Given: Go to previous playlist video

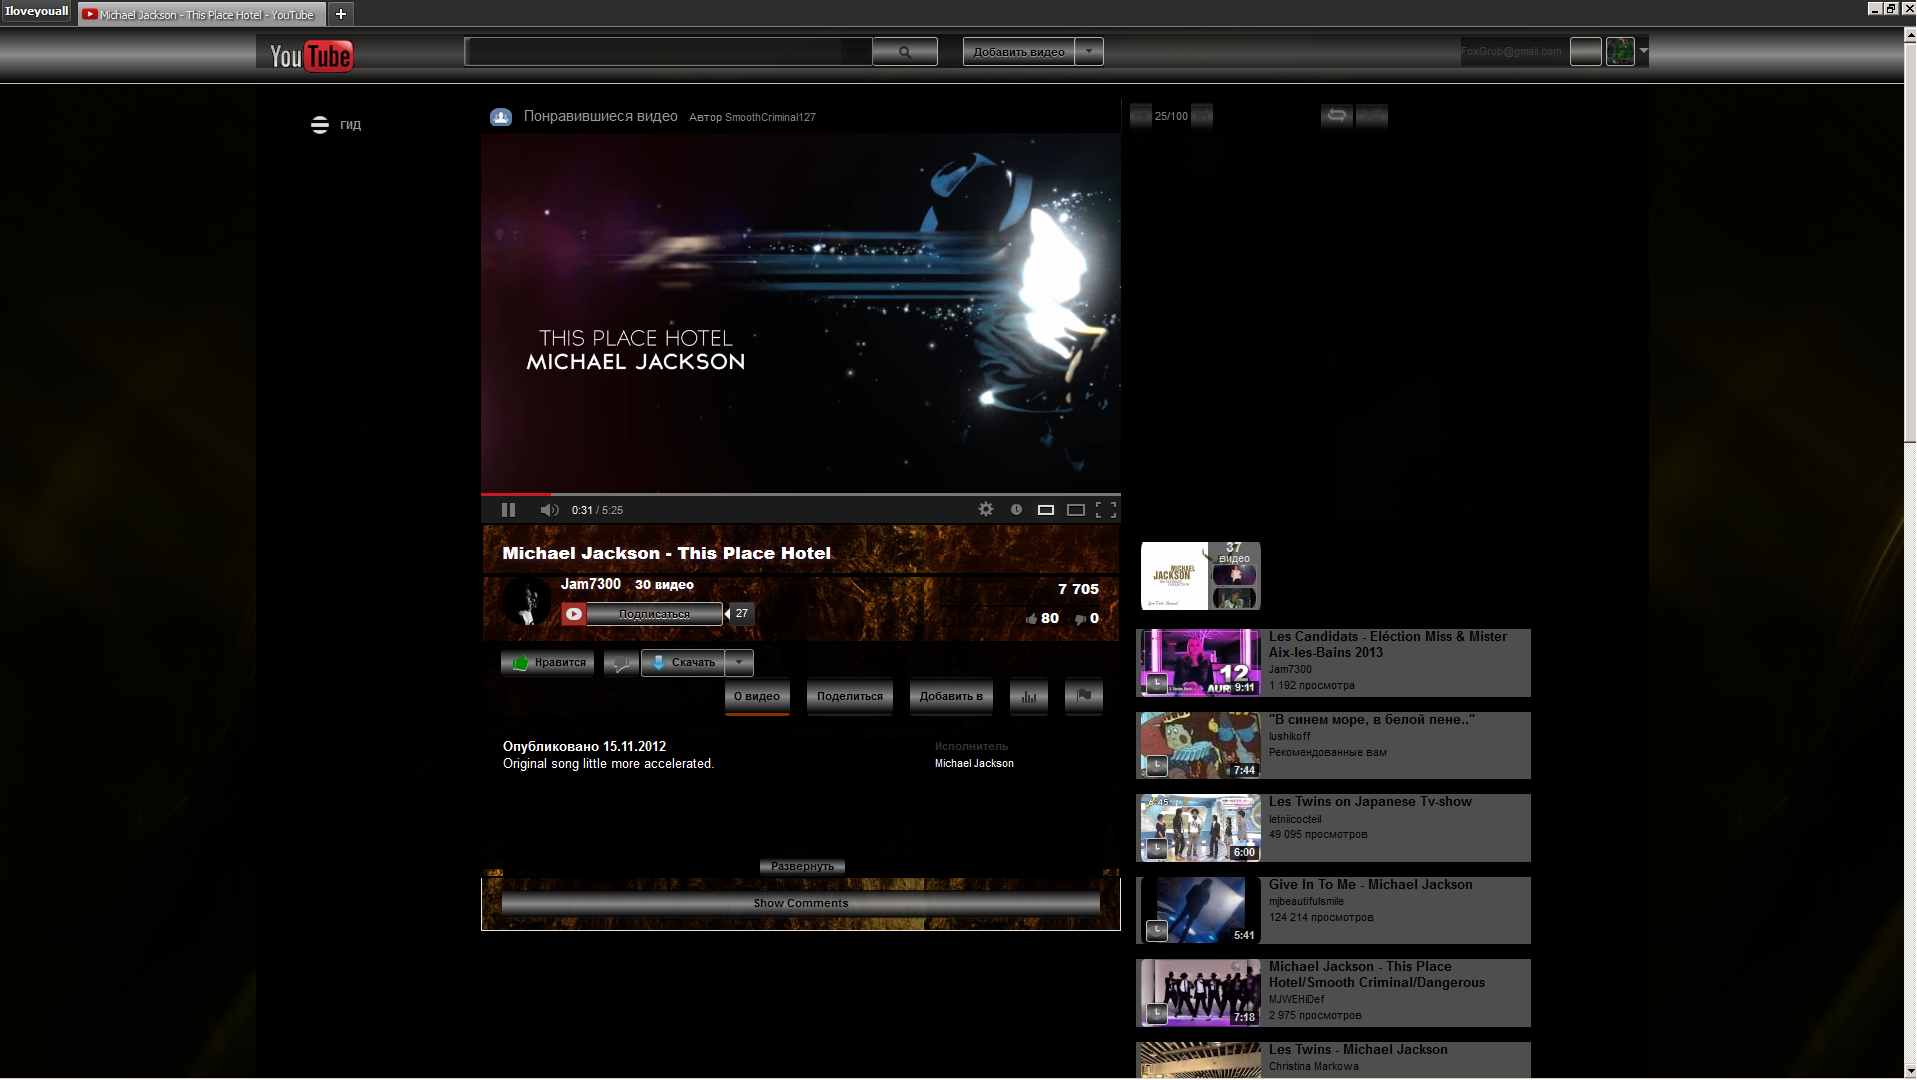Looking at the screenshot, I should [x=1140, y=116].
